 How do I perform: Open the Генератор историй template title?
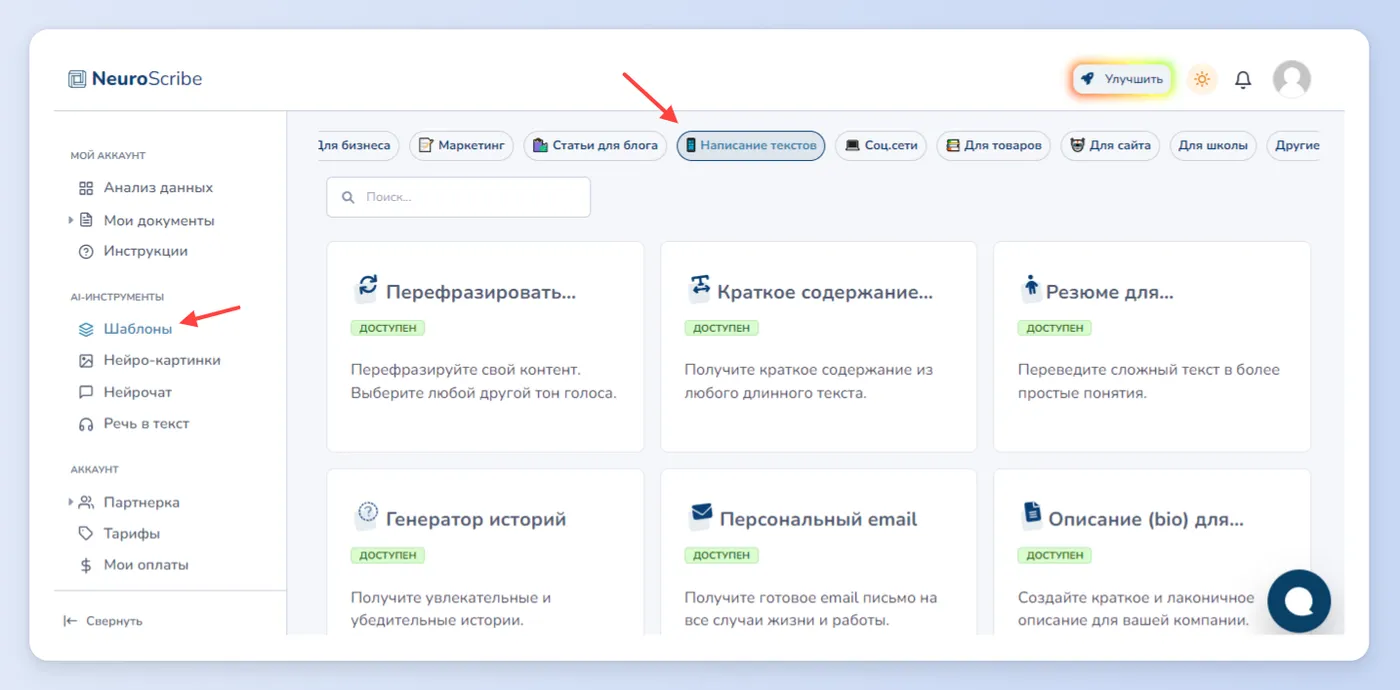tap(476, 520)
